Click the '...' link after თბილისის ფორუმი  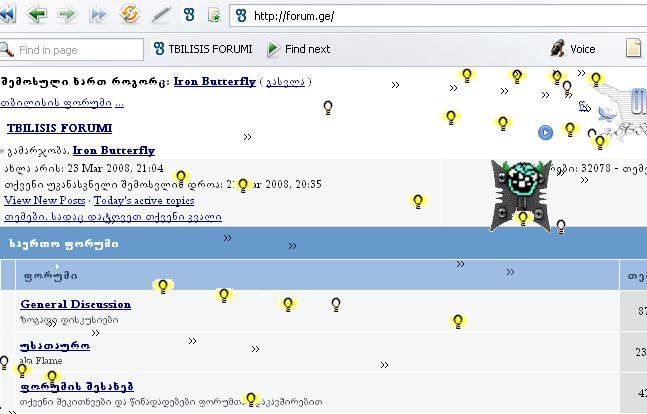(119, 103)
